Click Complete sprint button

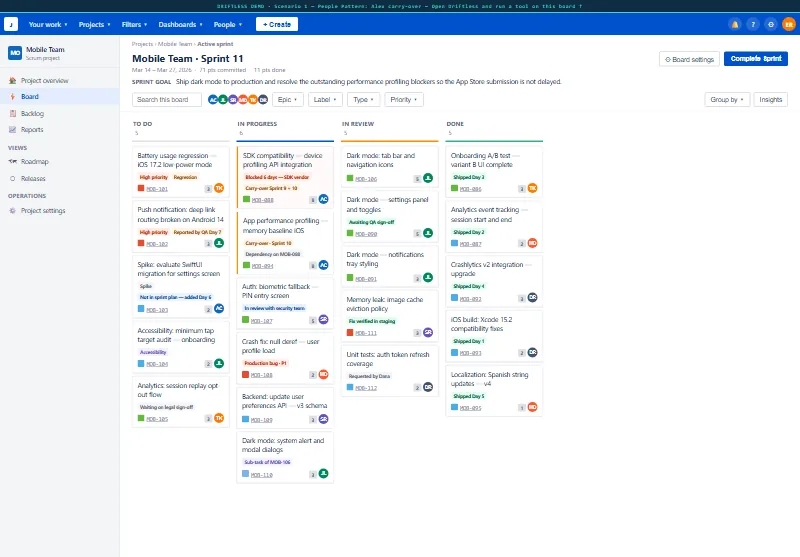[x=756, y=59]
